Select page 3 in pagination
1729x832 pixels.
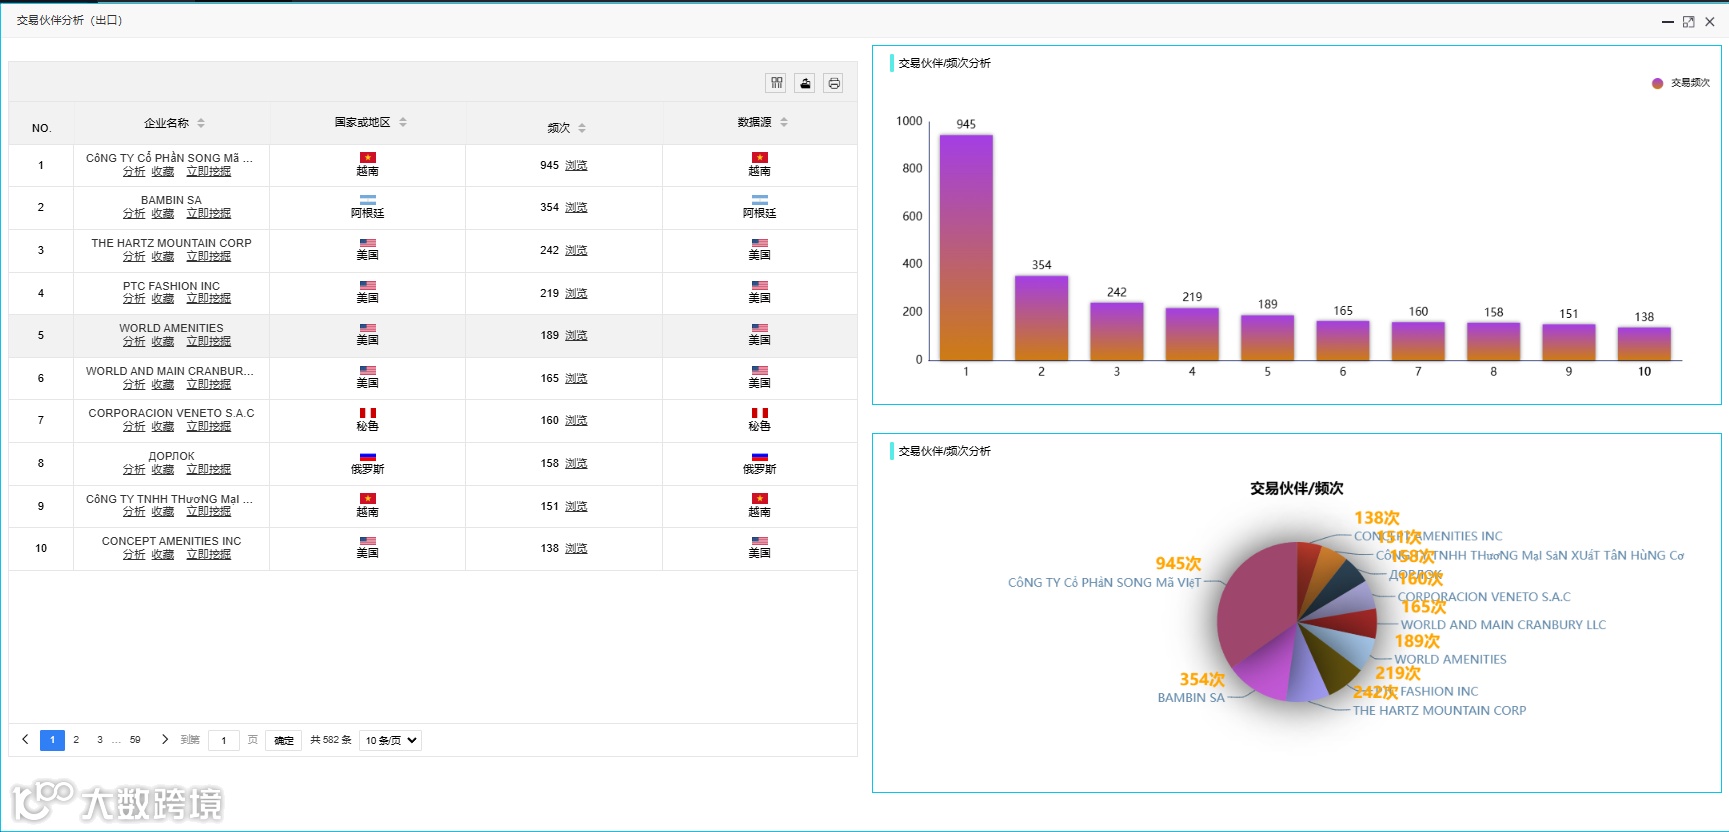[100, 740]
